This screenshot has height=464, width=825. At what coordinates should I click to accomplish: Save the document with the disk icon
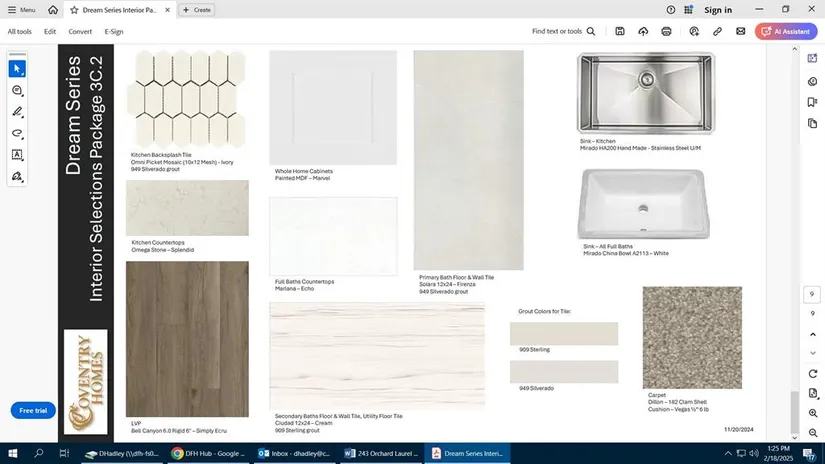pyautogui.click(x=620, y=32)
